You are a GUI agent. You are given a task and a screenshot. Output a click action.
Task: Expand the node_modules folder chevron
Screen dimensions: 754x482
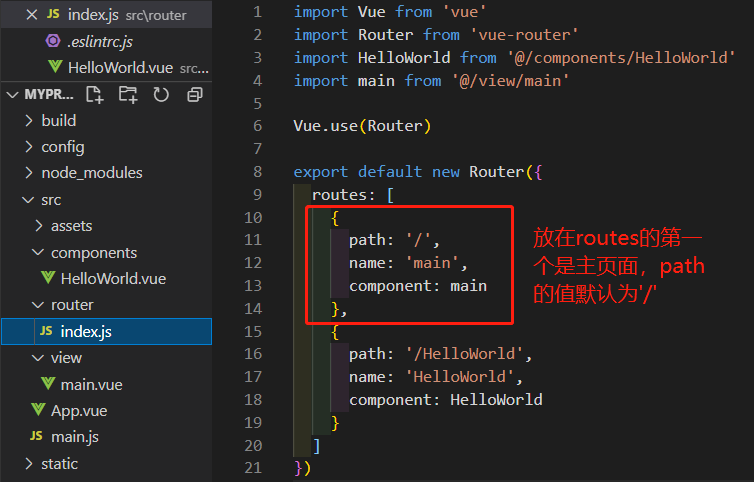coord(29,173)
